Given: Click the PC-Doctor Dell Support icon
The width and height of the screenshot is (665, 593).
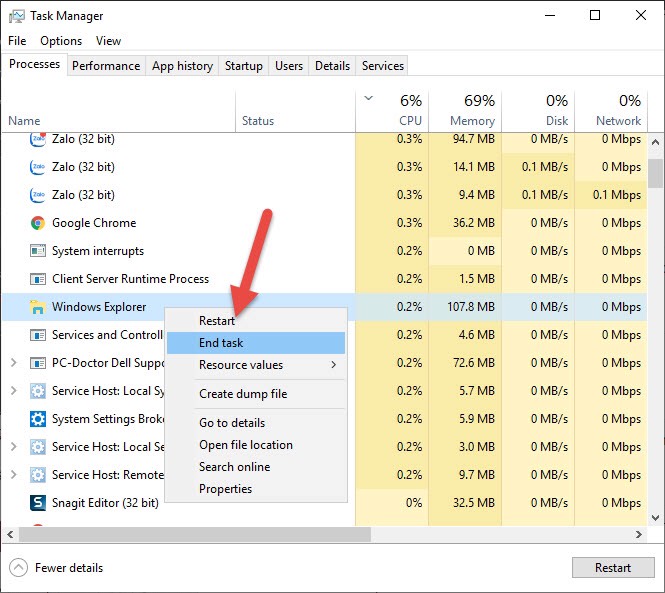Looking at the screenshot, I should point(38,363).
